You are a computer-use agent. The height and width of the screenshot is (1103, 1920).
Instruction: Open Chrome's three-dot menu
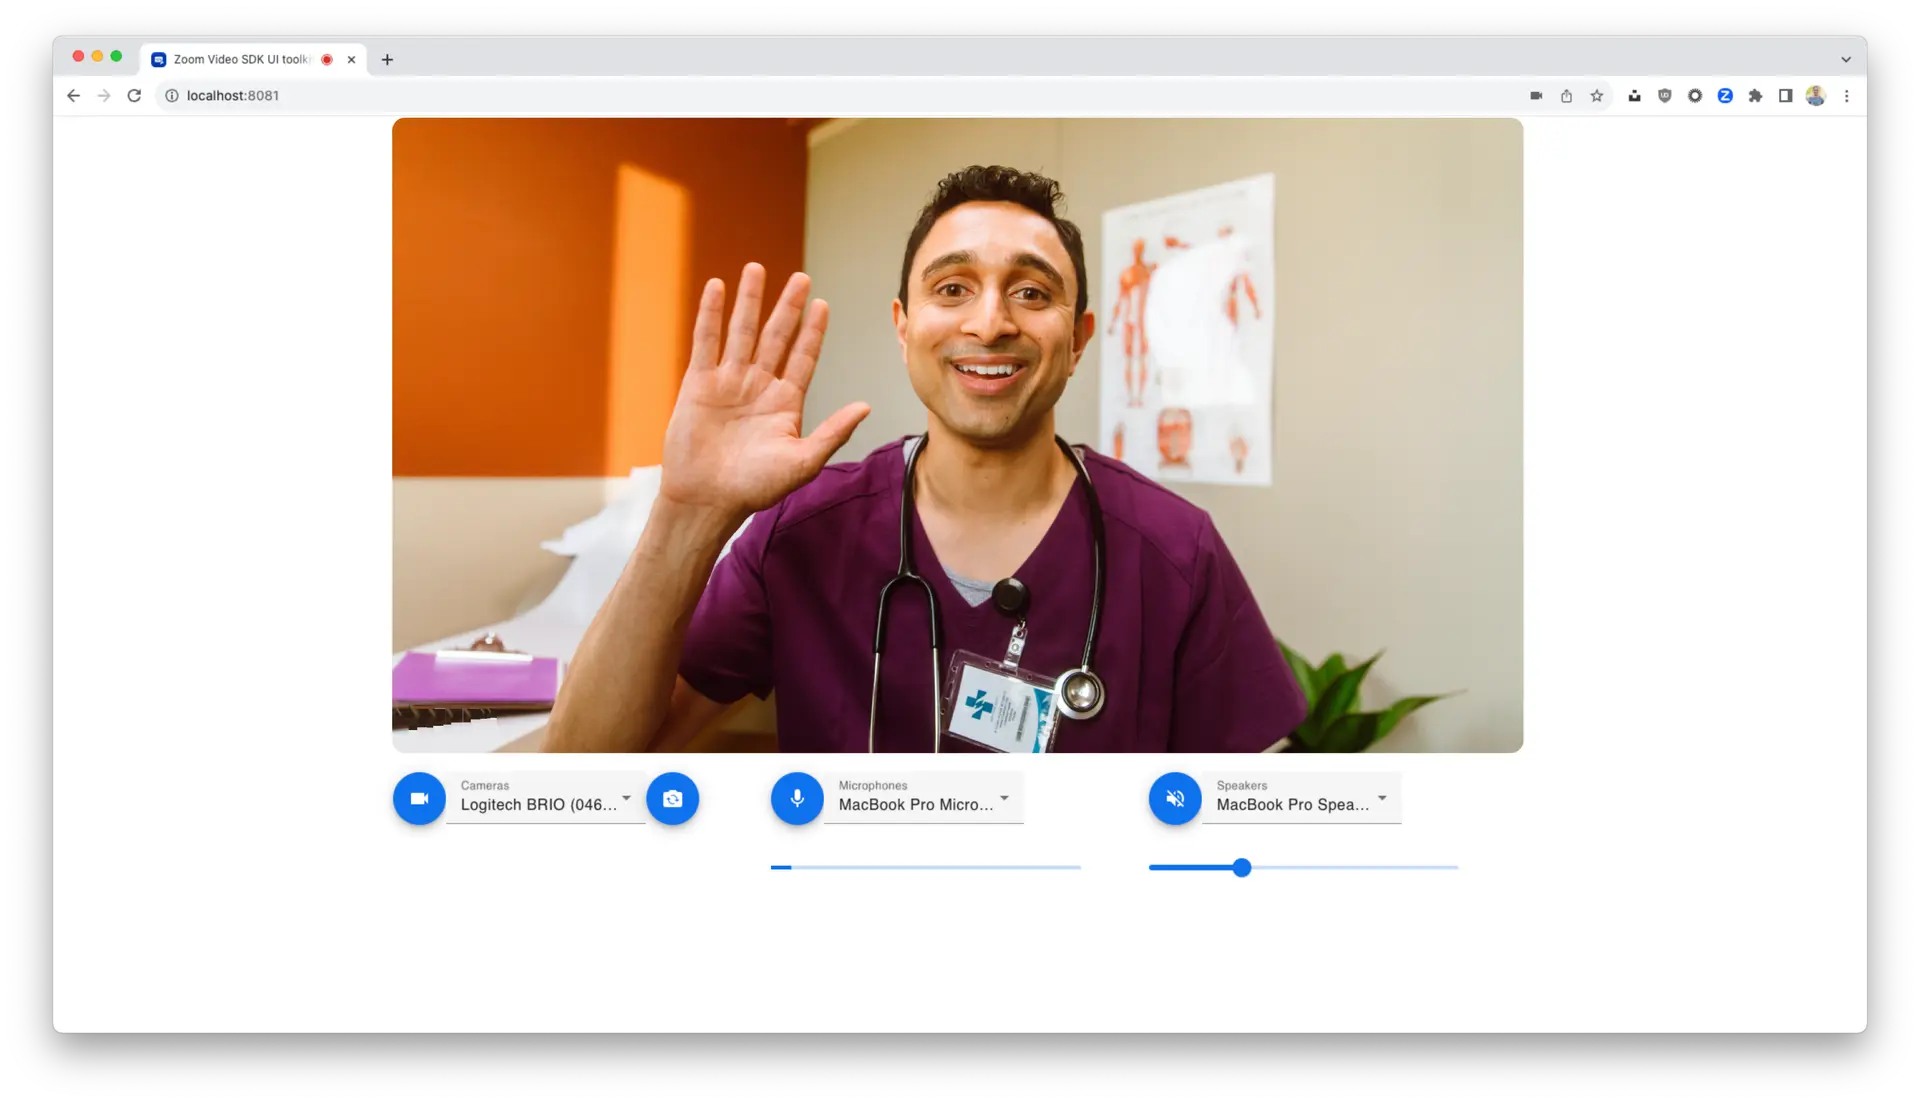coord(1846,96)
